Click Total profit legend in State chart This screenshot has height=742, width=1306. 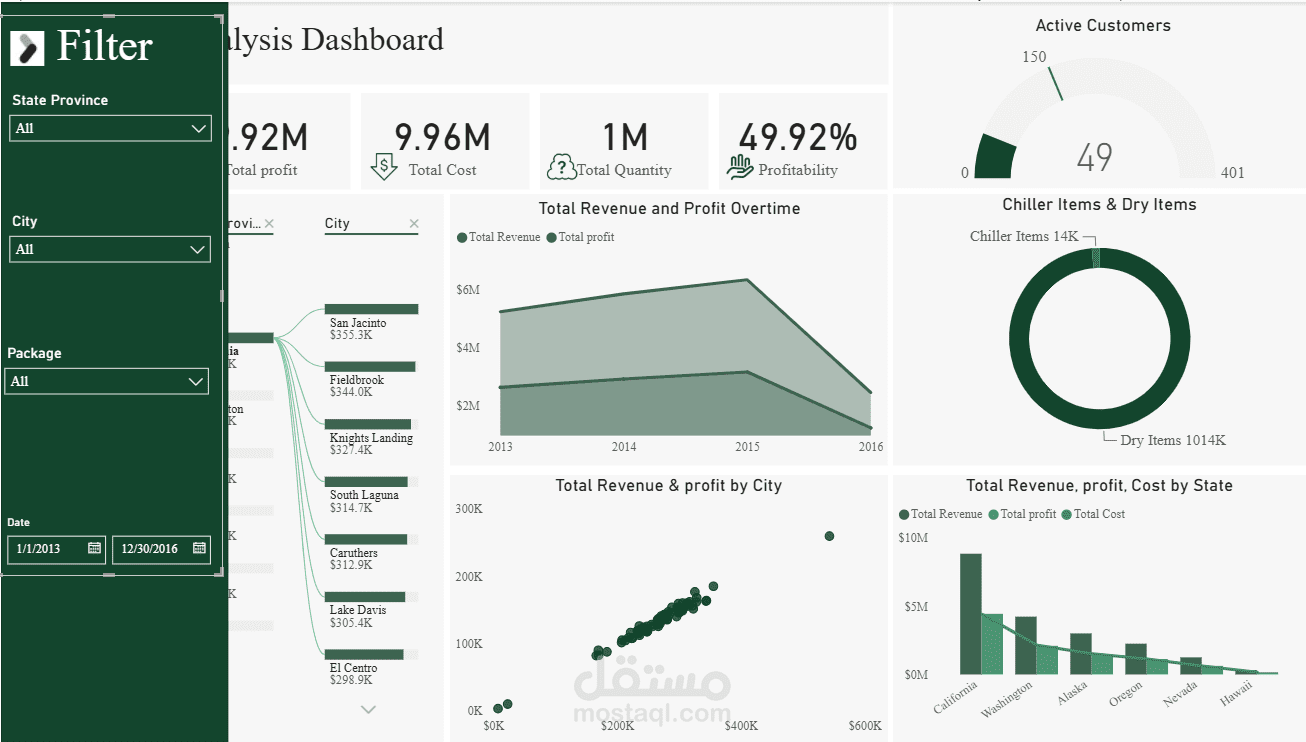(x=1023, y=514)
